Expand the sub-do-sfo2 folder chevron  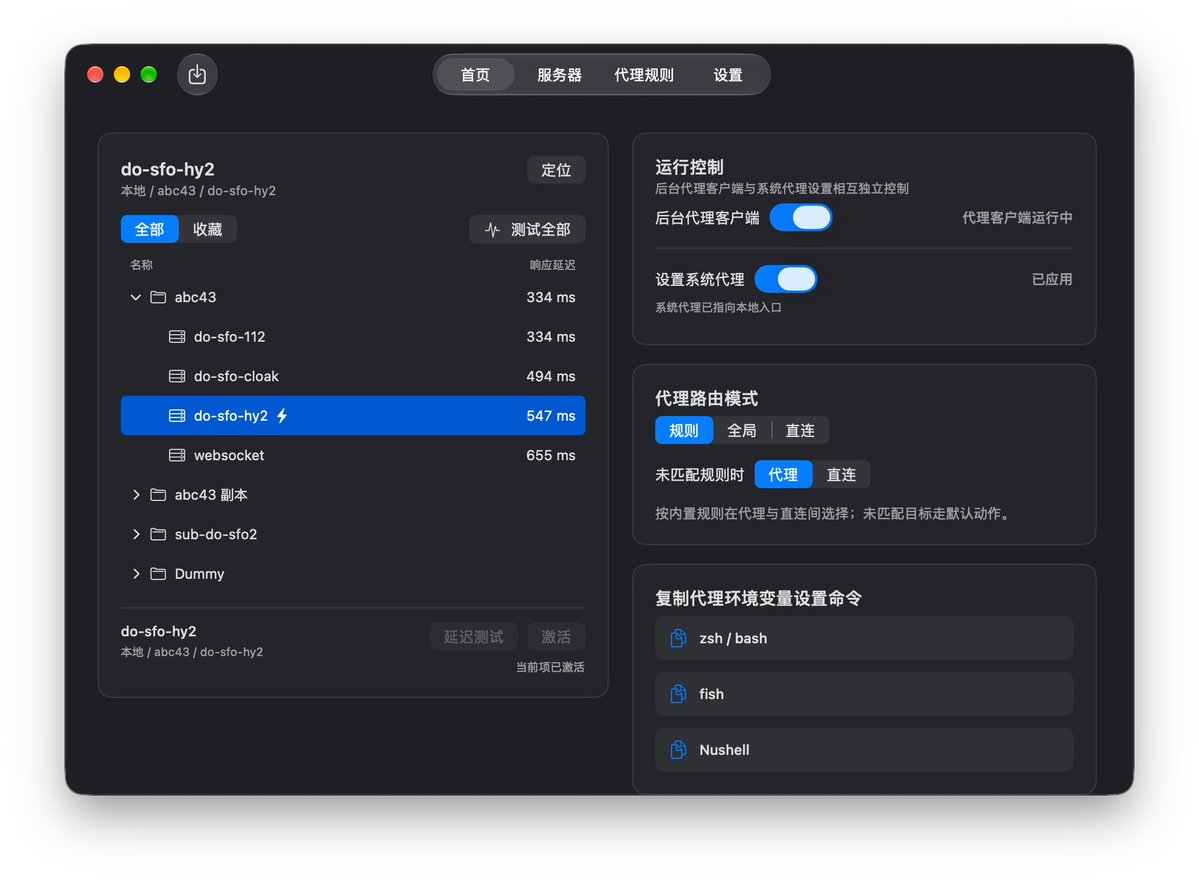pos(135,534)
